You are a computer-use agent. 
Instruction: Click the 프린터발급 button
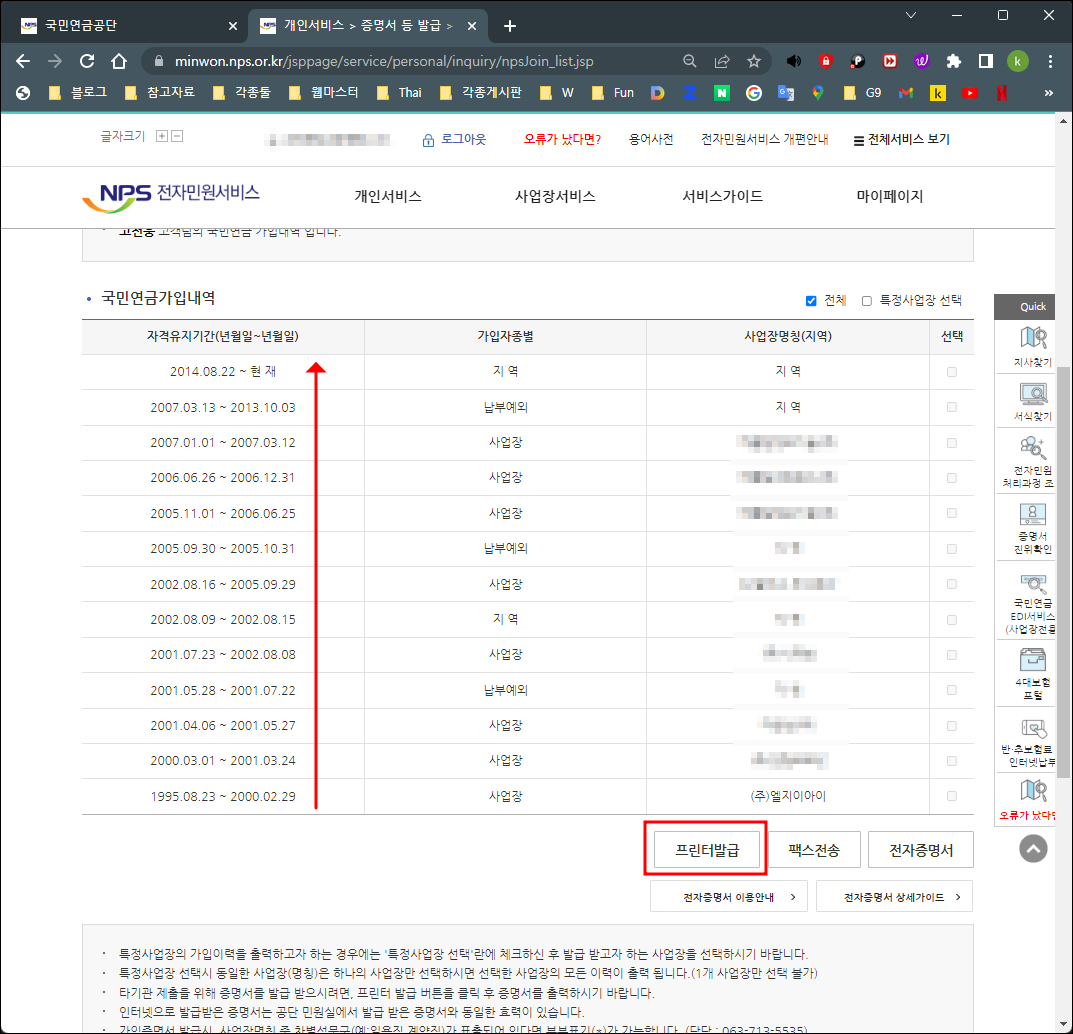click(706, 849)
